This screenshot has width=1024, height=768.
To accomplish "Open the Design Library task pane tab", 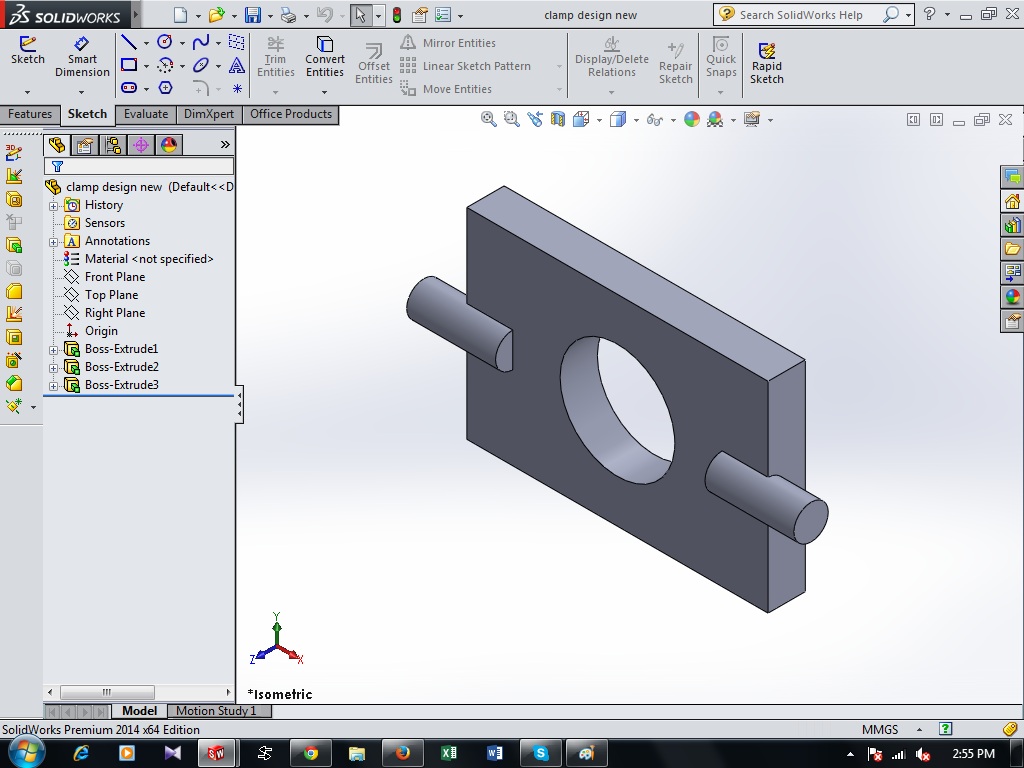I will point(1012,225).
